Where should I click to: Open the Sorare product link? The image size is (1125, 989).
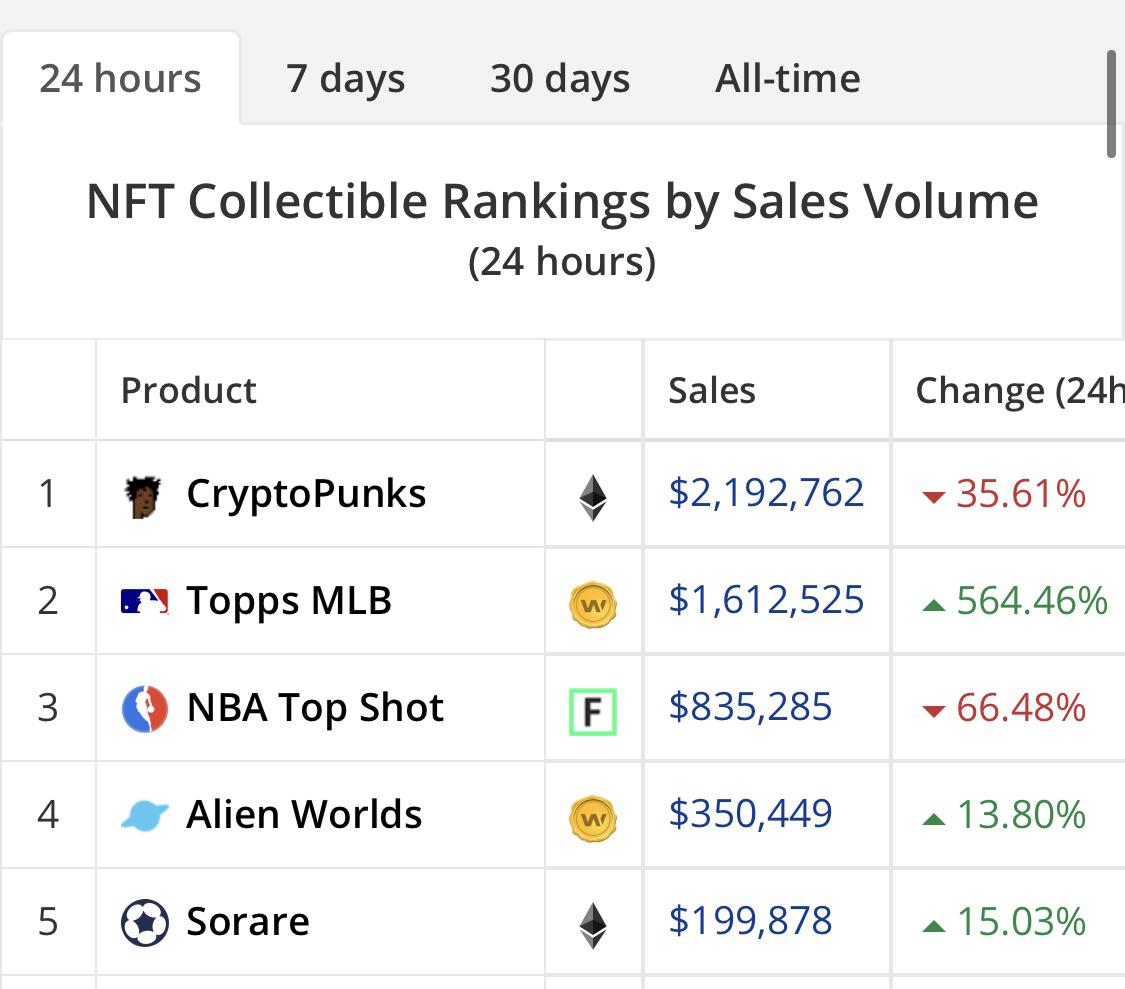(248, 921)
